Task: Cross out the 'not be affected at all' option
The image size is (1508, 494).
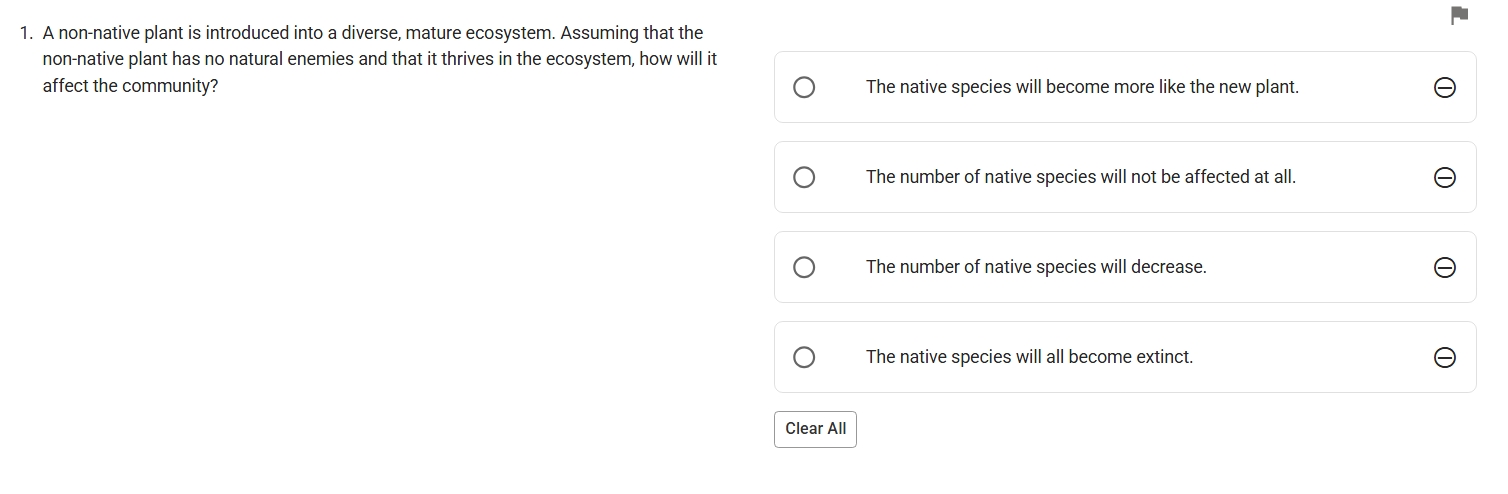Action: point(1444,178)
